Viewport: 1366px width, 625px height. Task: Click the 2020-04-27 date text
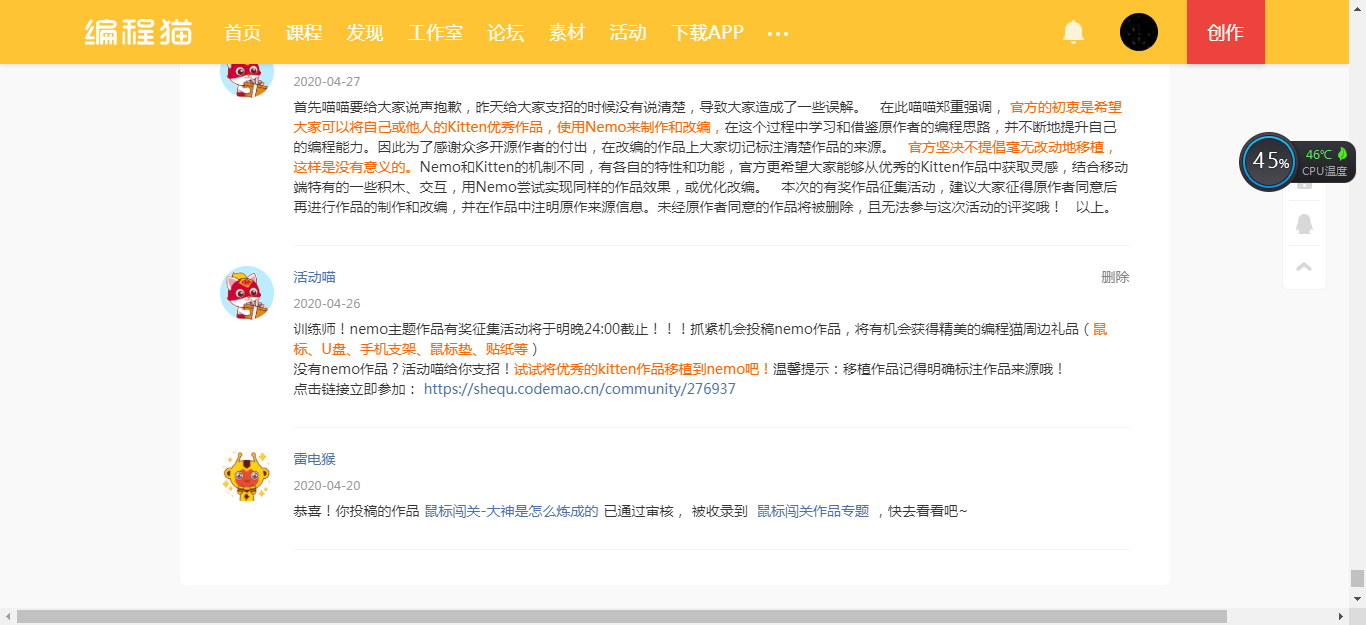pyautogui.click(x=327, y=82)
